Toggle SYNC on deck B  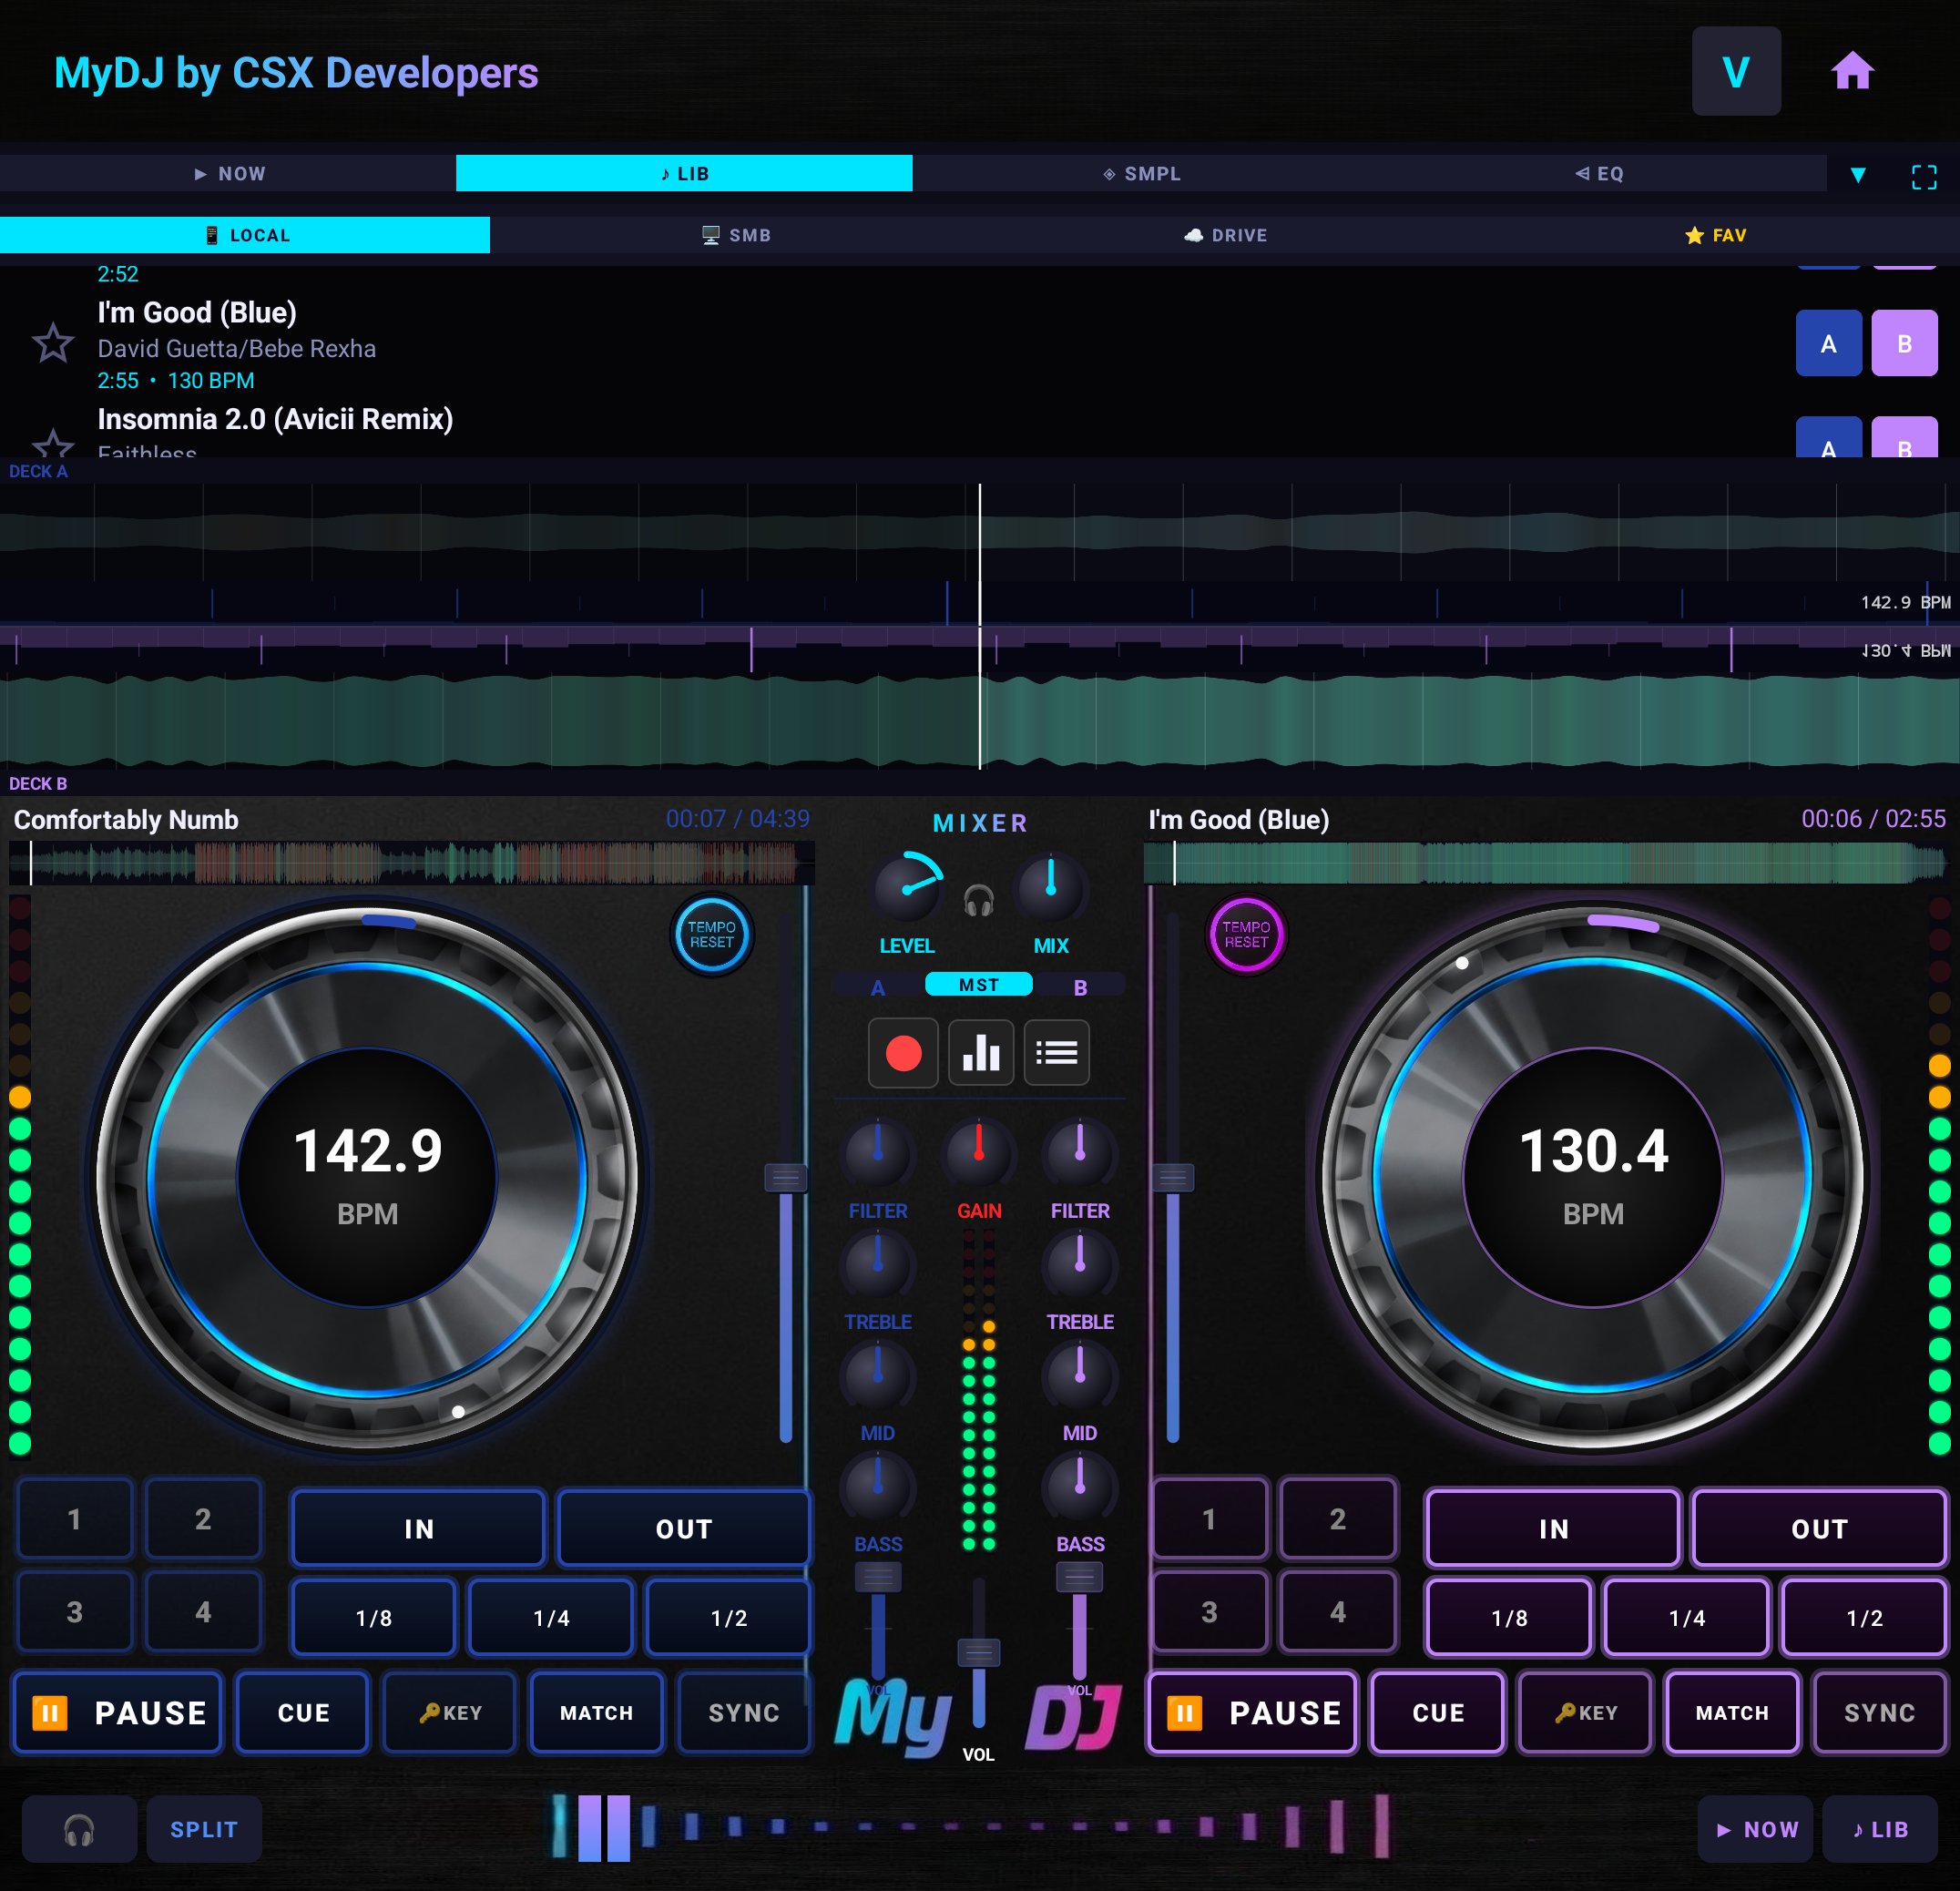[1879, 1712]
